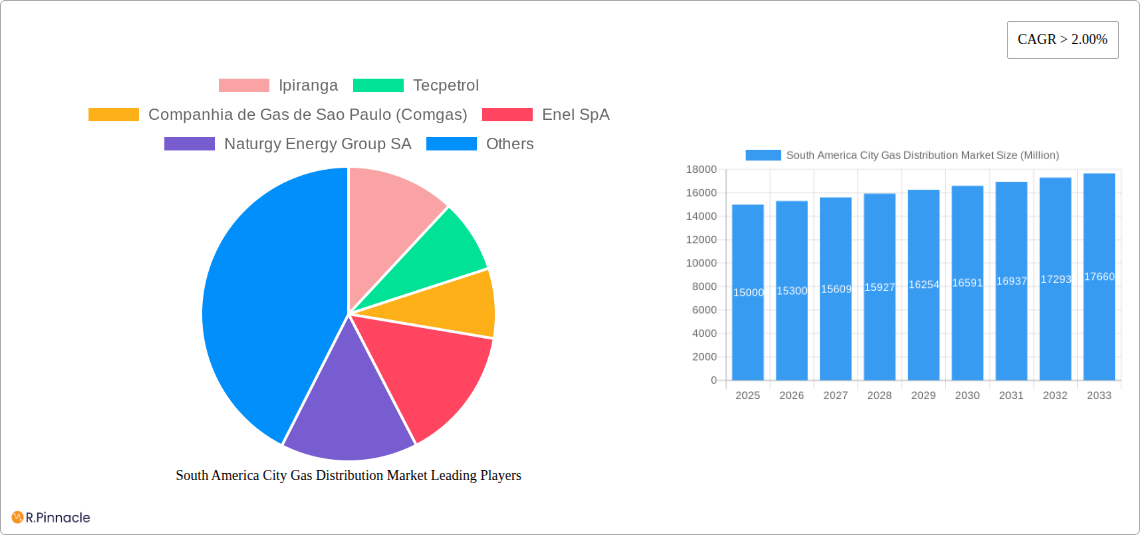Click the 2026 bar labeled 15300

click(792, 291)
